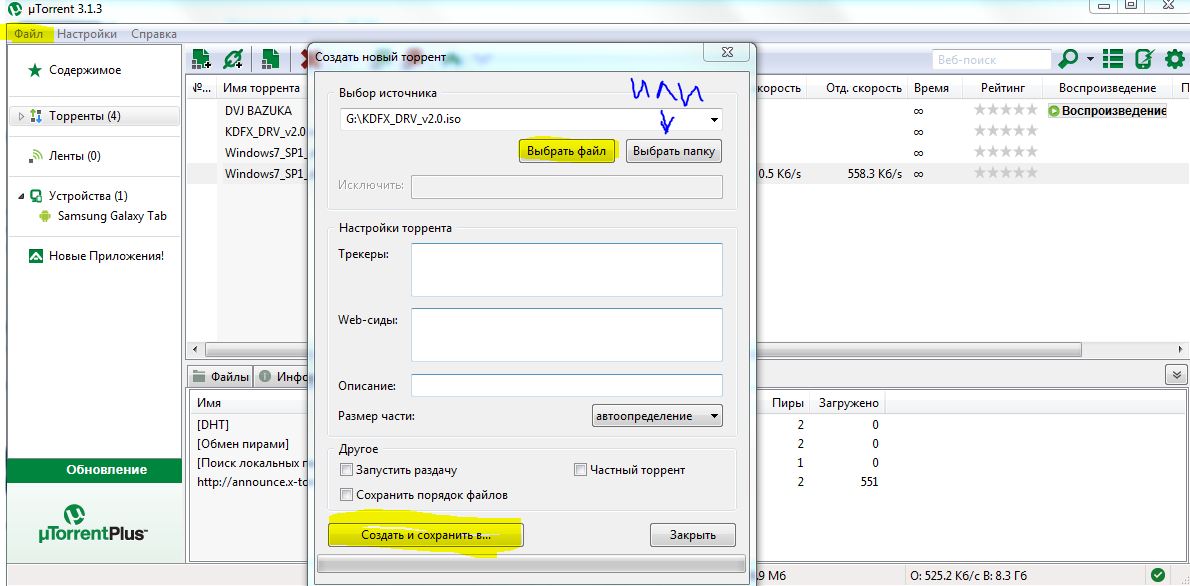Sort by Время column header
The width and height of the screenshot is (1190, 586).
tap(931, 88)
